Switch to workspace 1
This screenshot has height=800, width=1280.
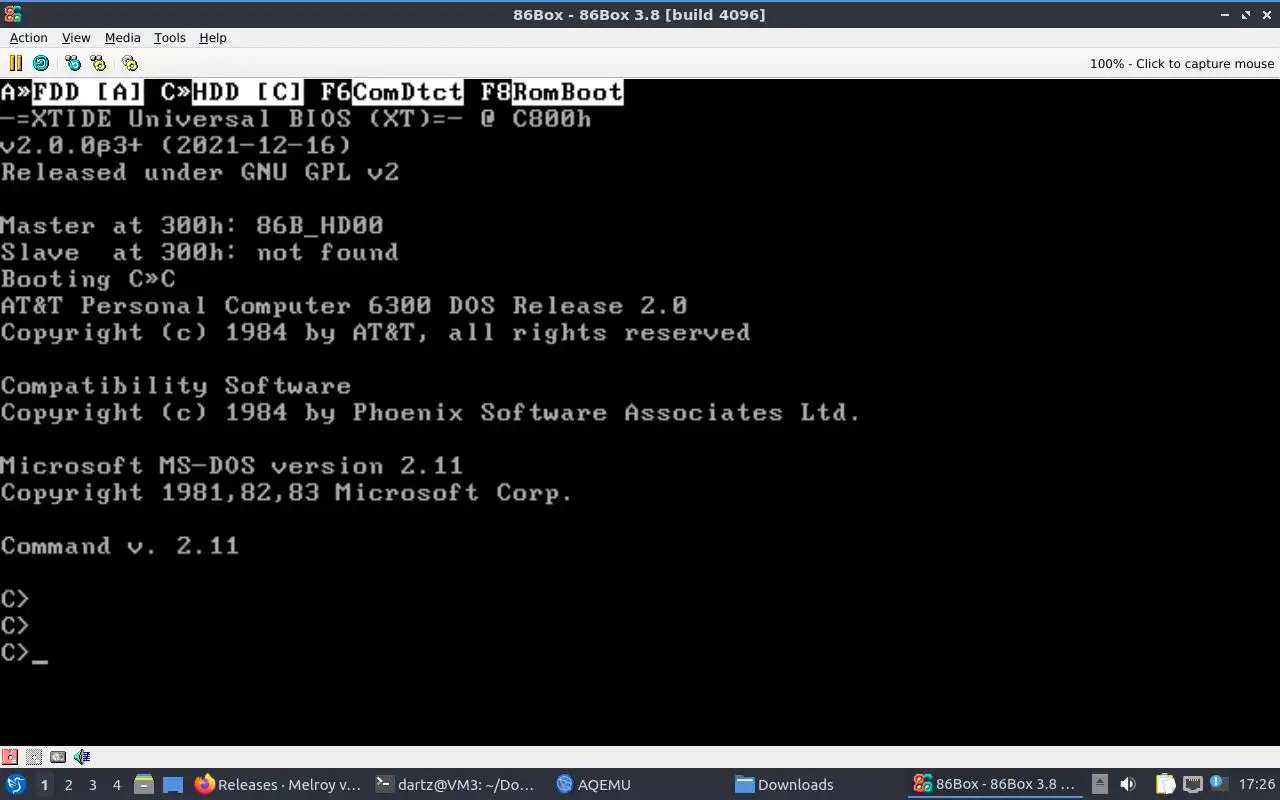pyautogui.click(x=44, y=784)
